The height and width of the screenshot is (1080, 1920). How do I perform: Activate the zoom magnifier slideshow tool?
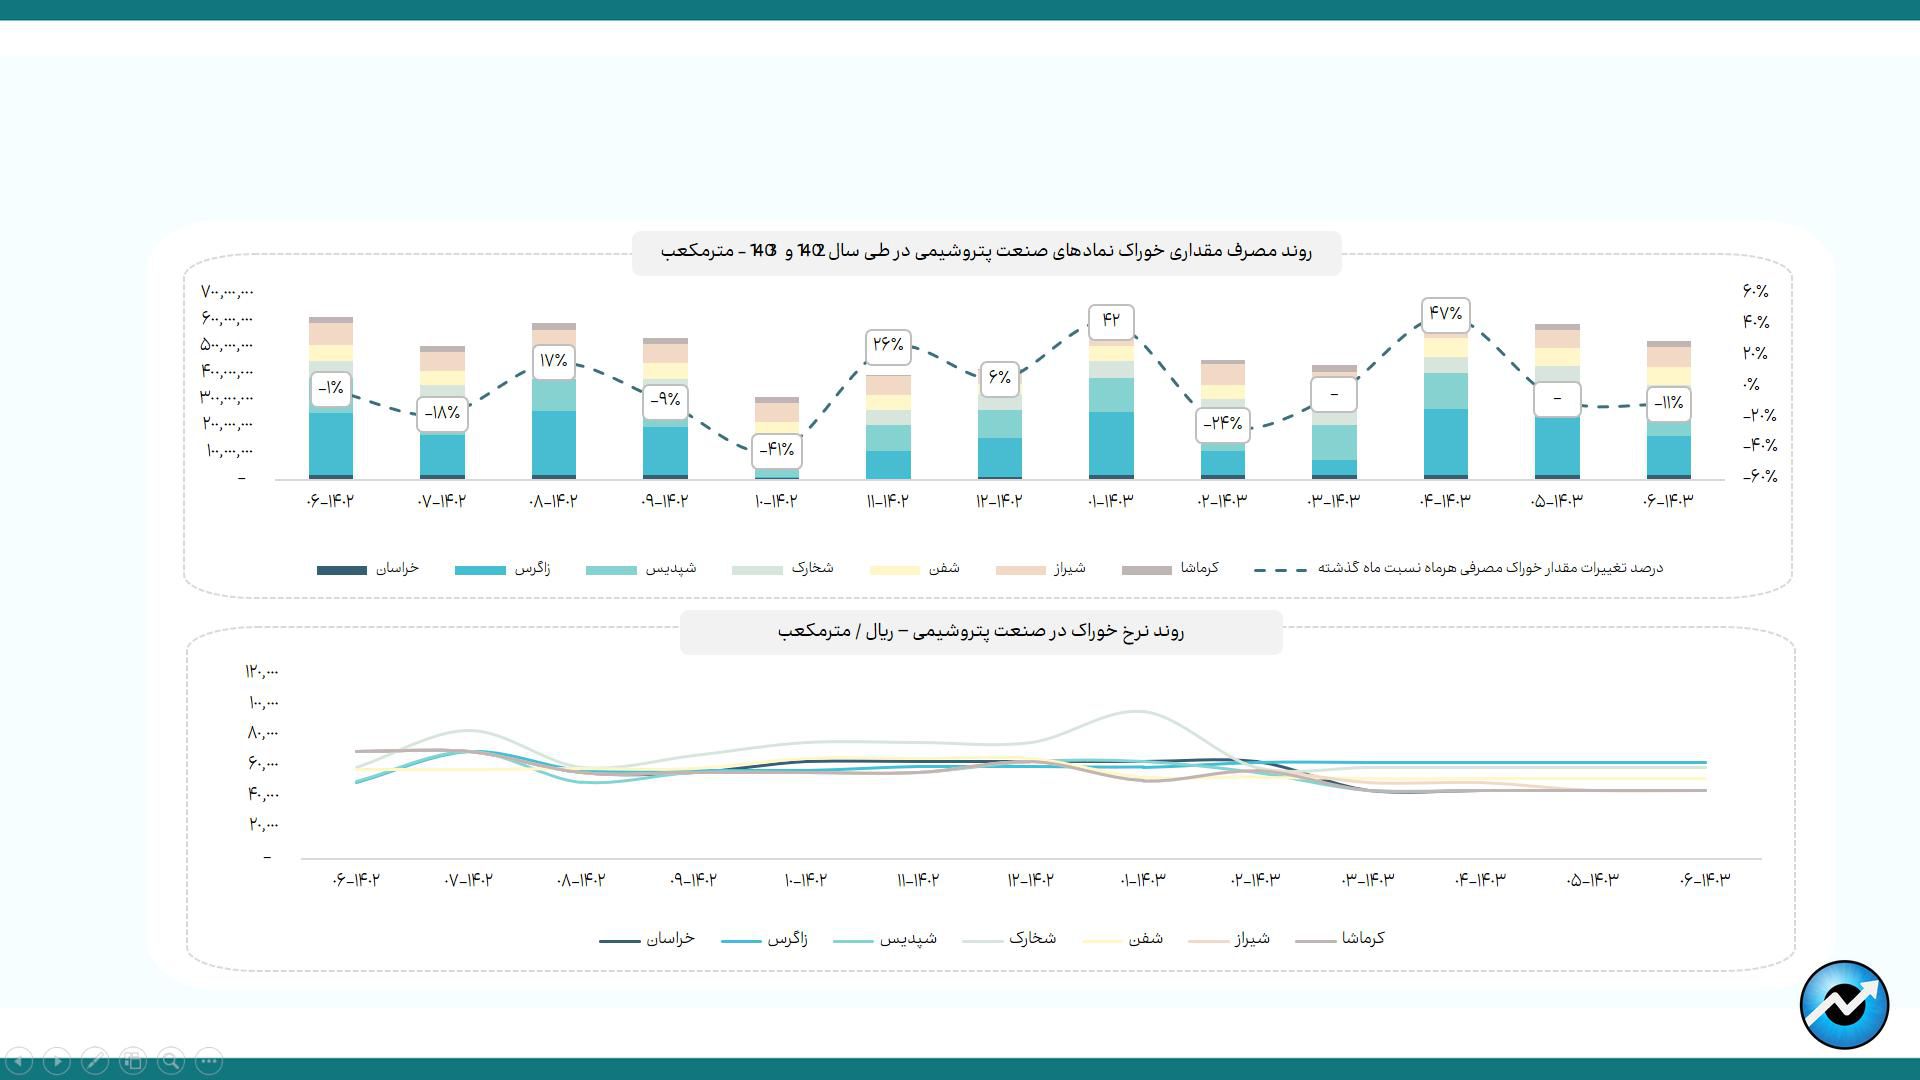pyautogui.click(x=171, y=1061)
